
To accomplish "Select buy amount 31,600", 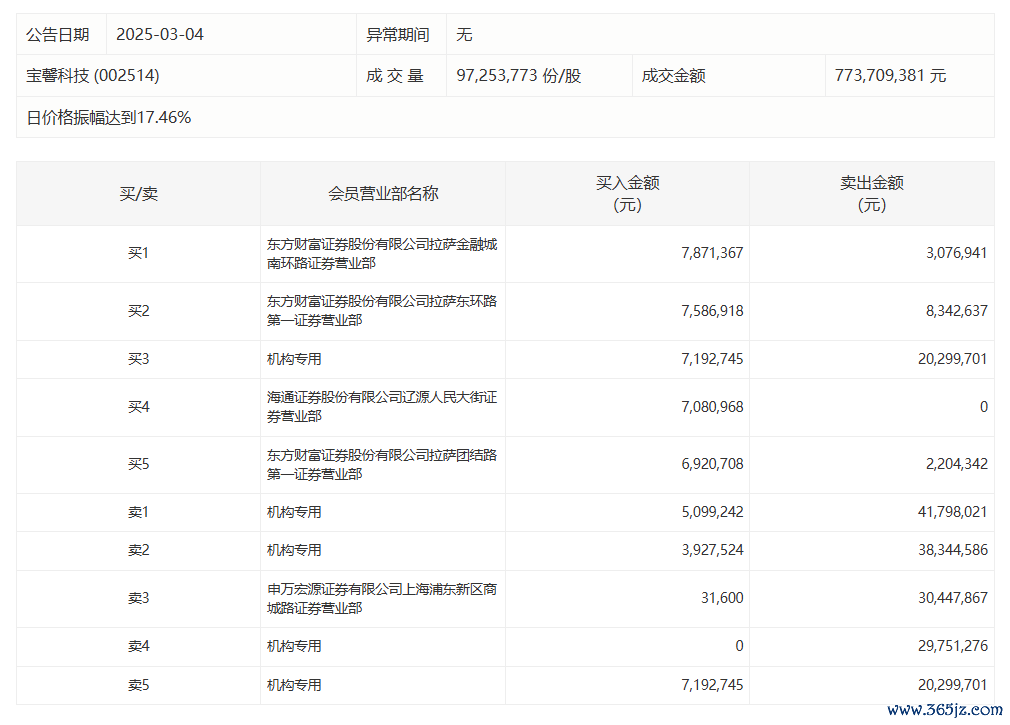I will click(722, 599).
